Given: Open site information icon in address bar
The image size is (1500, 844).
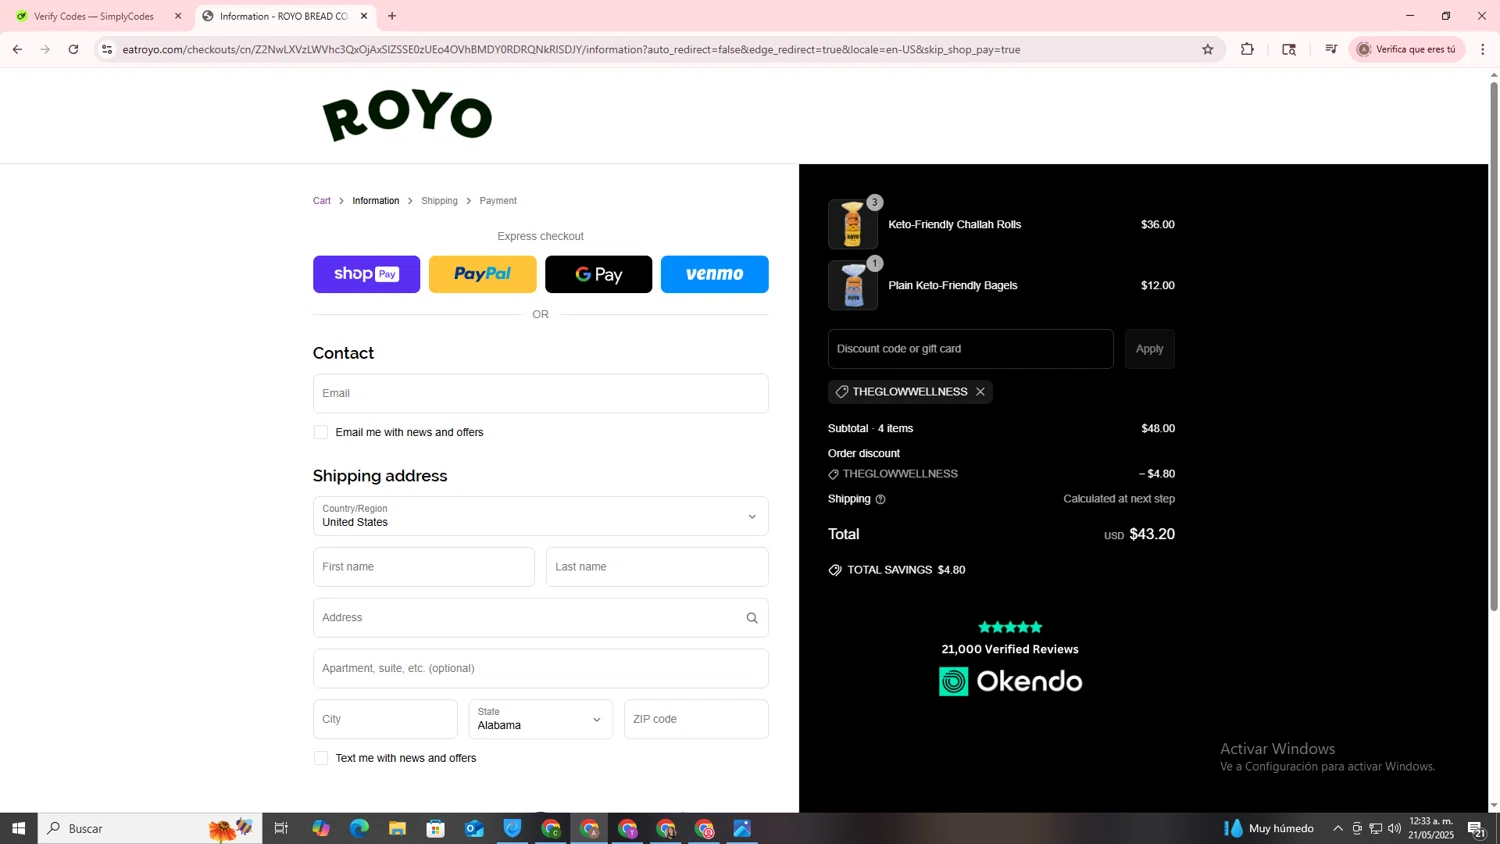Looking at the screenshot, I should (x=107, y=49).
